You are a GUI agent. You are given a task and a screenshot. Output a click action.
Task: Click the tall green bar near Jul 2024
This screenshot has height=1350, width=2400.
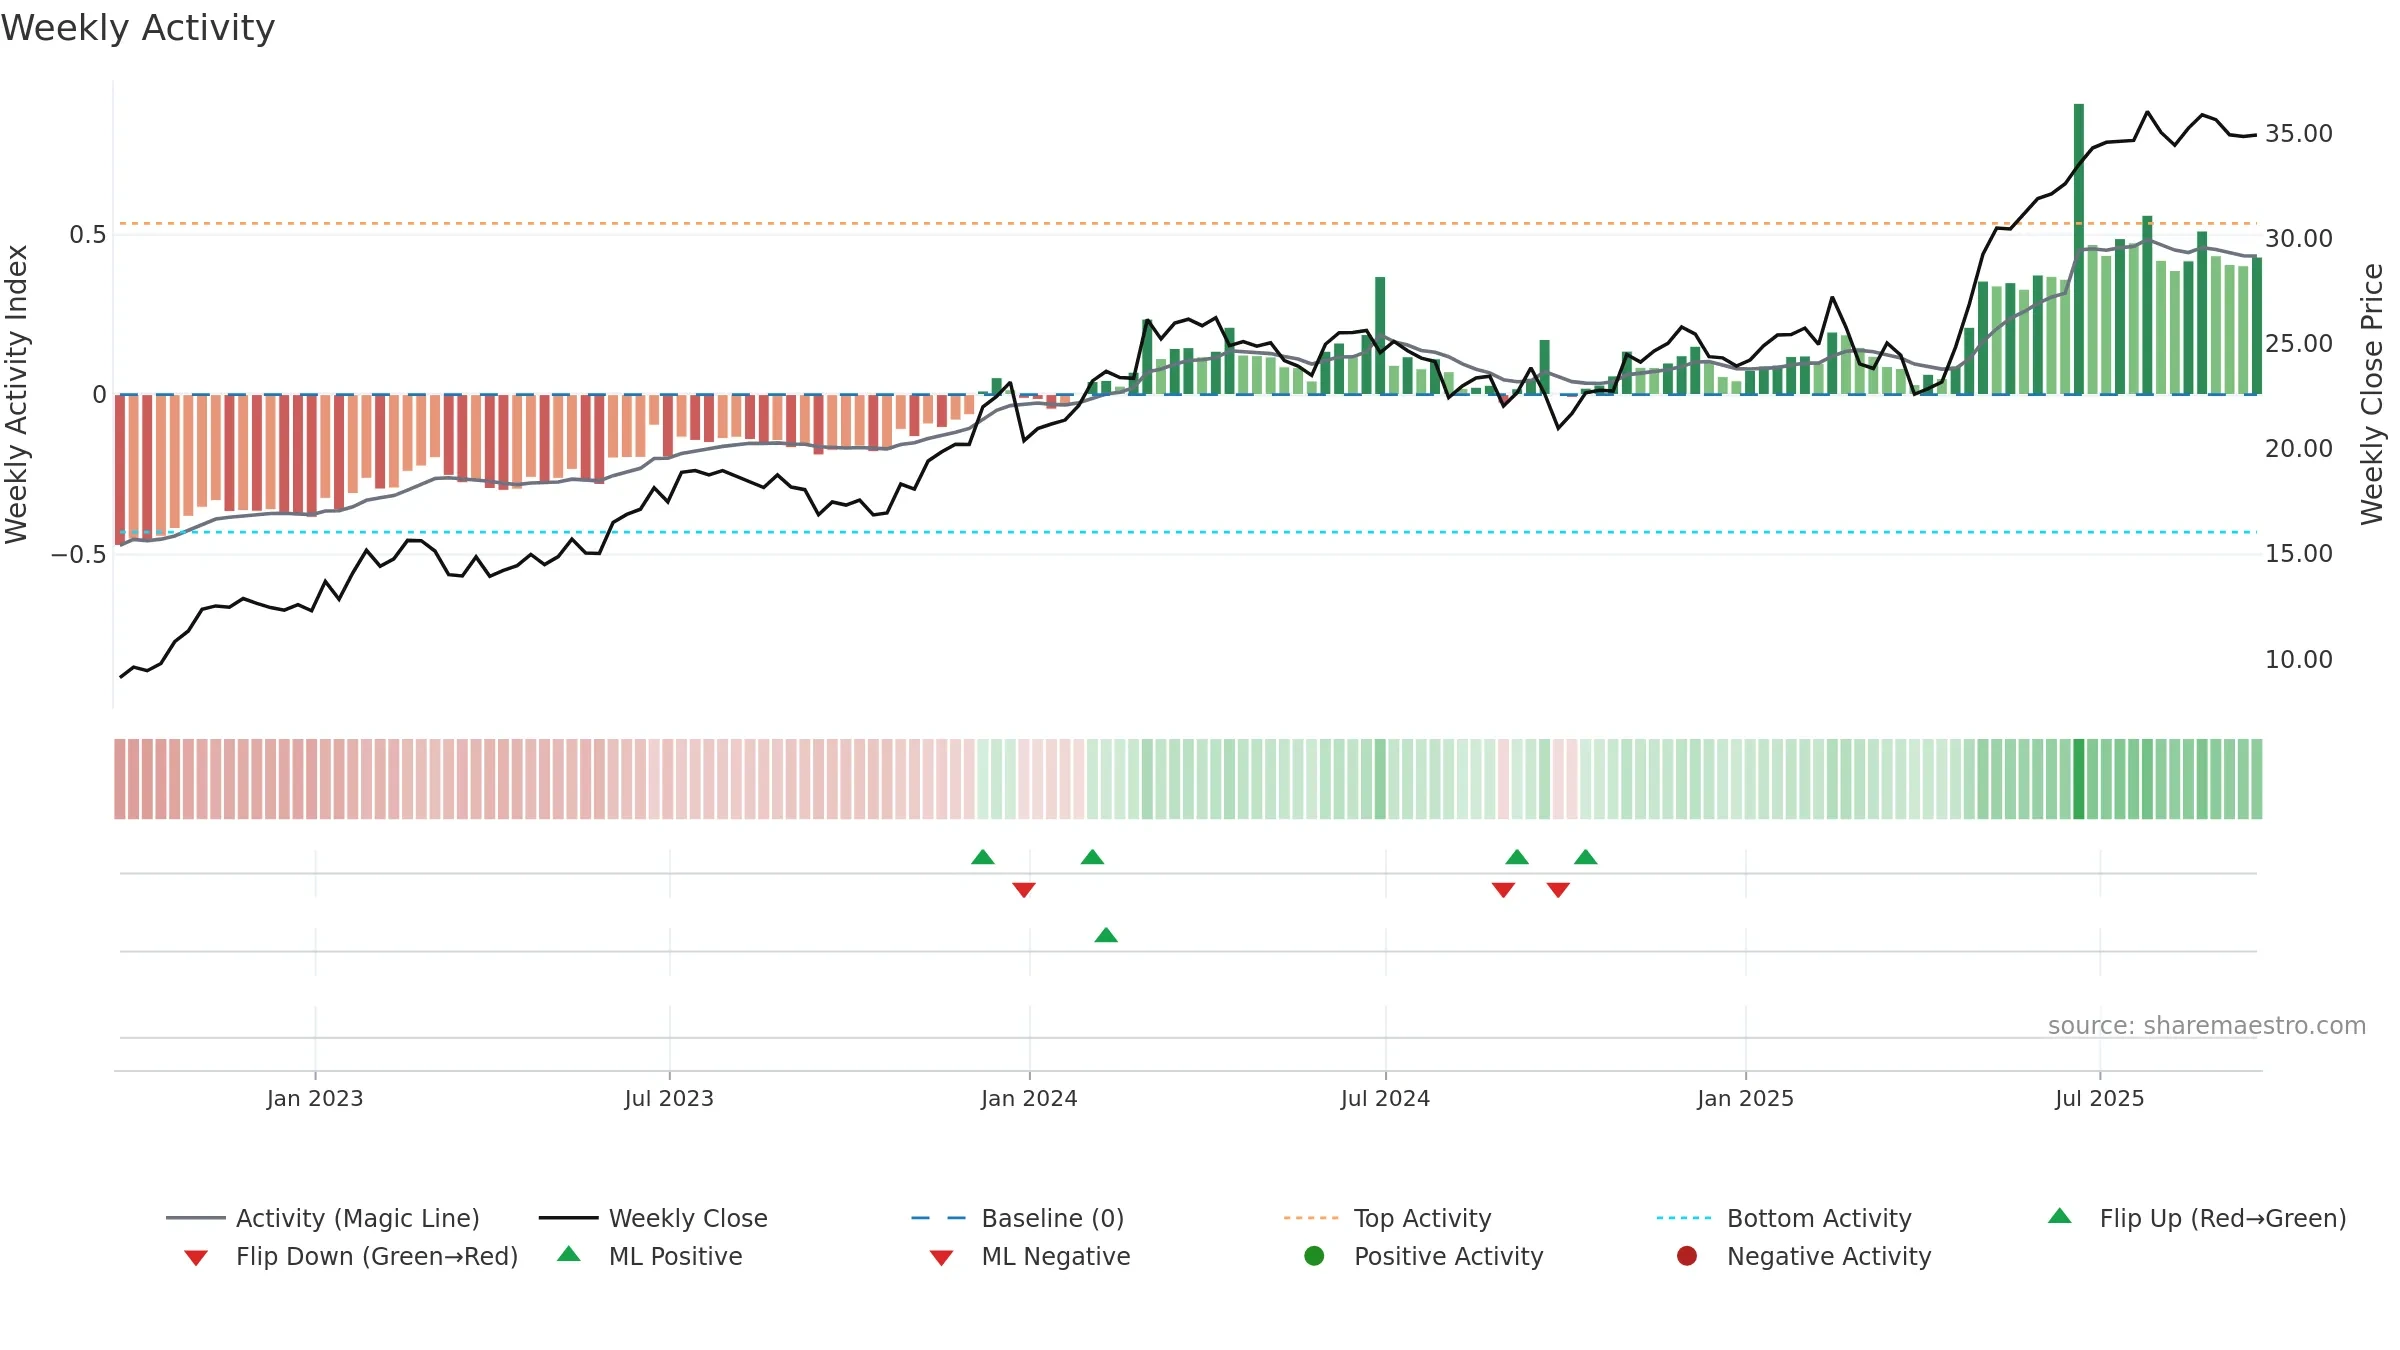1380,336
